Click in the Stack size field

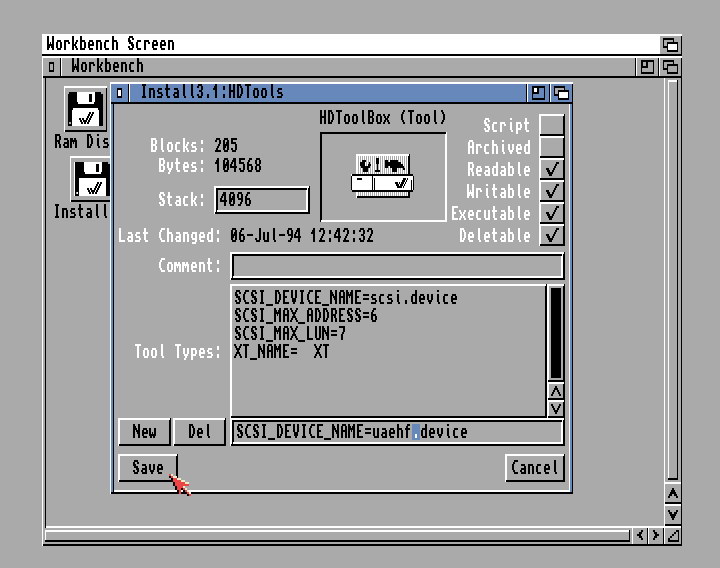(x=262, y=199)
